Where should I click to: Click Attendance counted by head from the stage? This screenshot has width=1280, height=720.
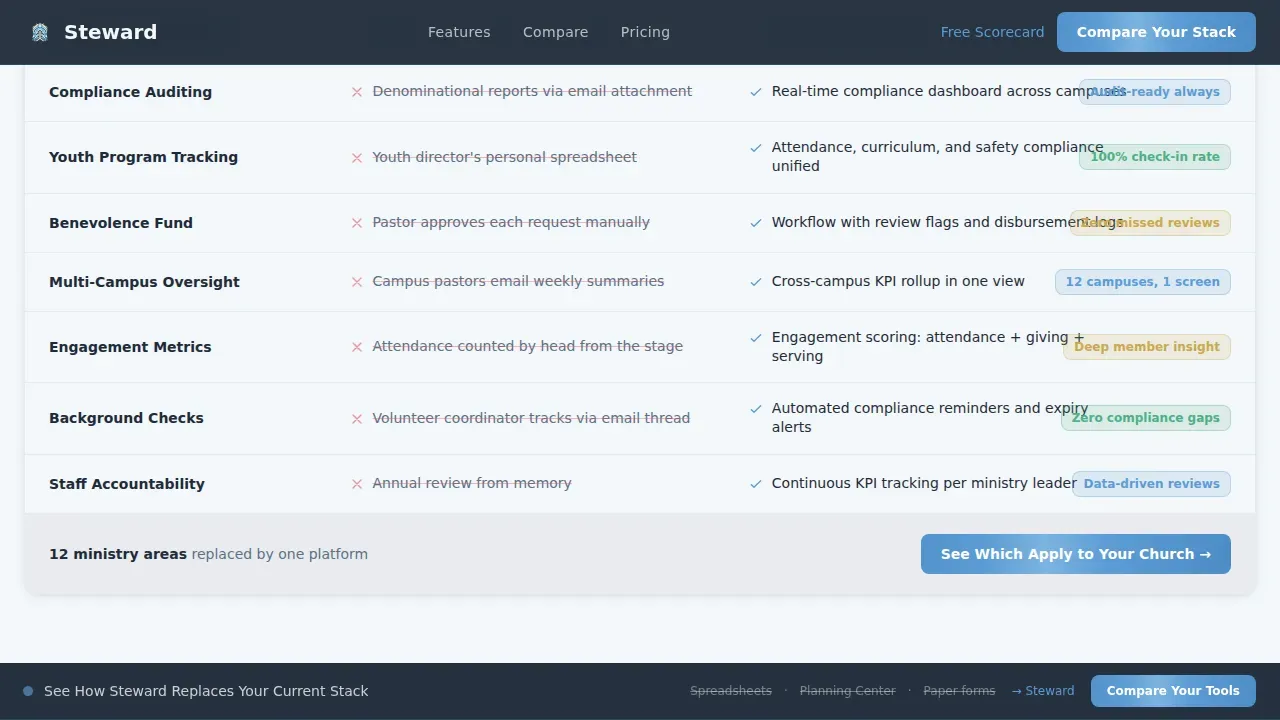pyautogui.click(x=528, y=346)
